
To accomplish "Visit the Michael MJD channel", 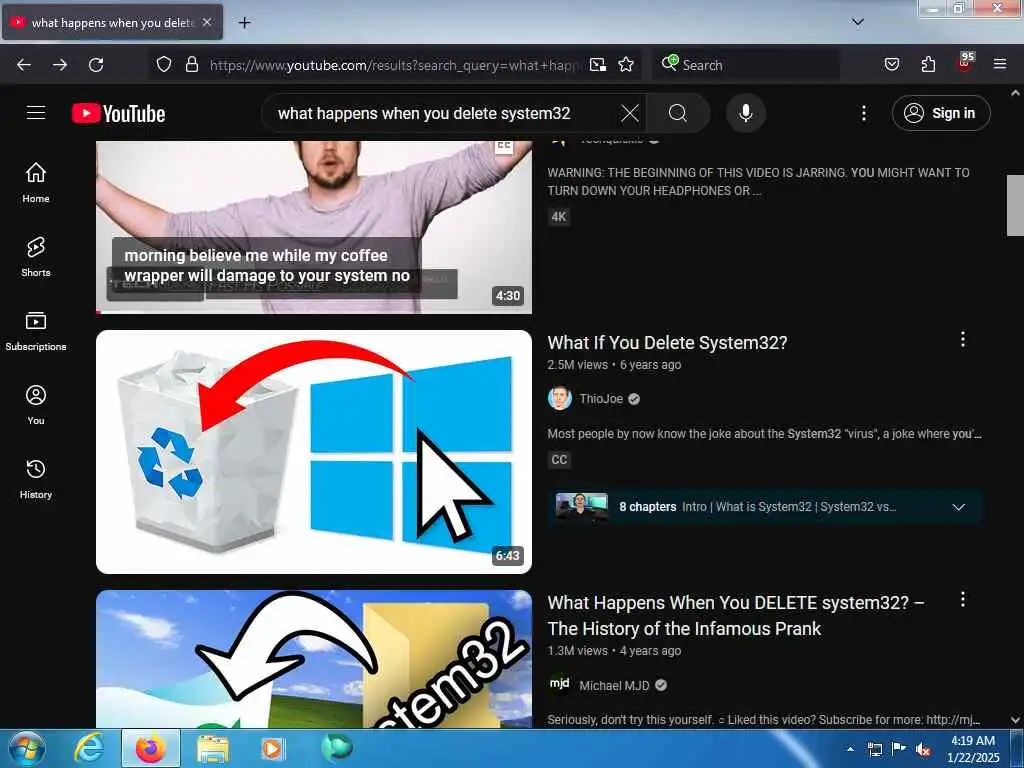I will (x=614, y=686).
